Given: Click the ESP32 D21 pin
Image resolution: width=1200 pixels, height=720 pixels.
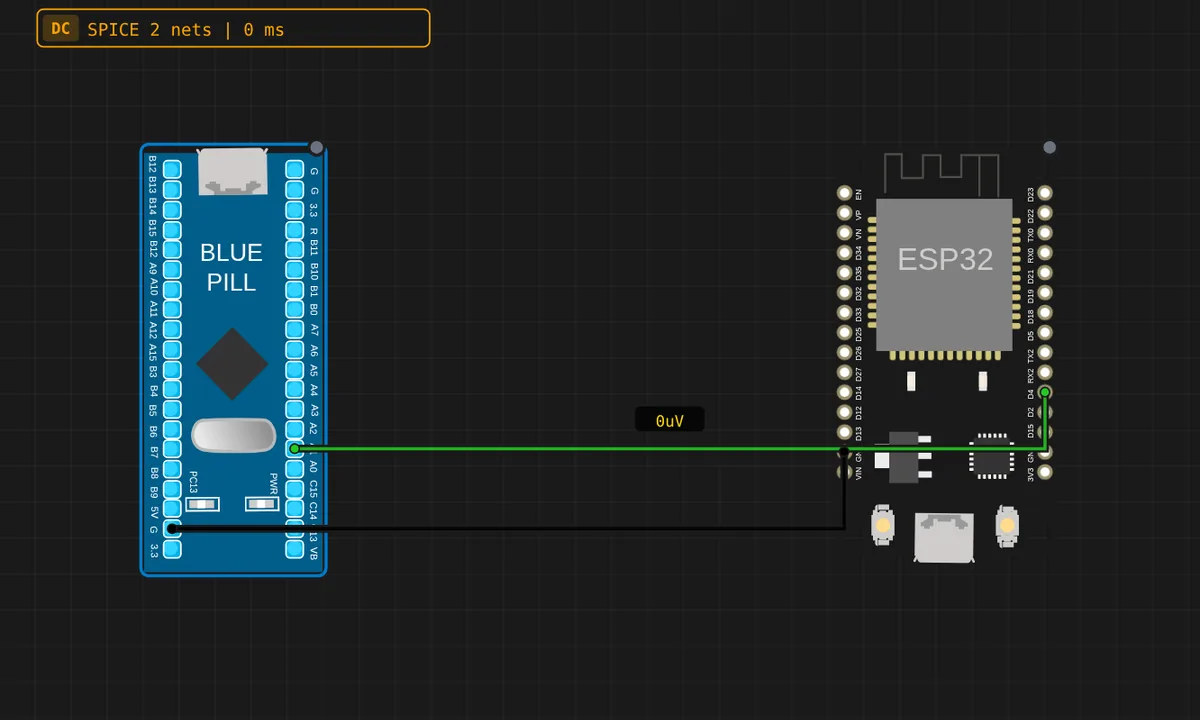Looking at the screenshot, I should point(1045,272).
